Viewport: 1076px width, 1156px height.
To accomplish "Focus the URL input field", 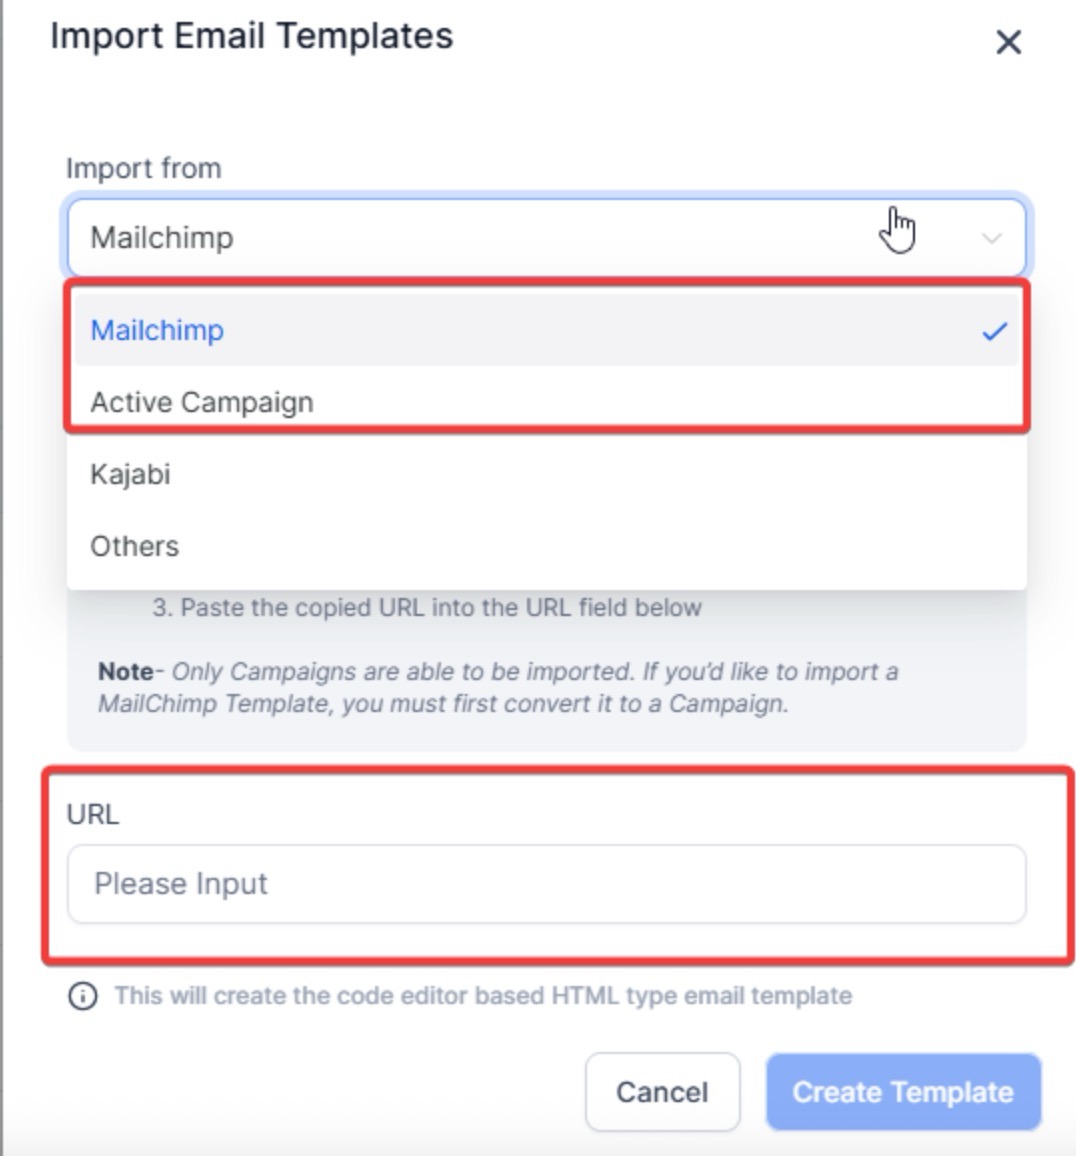I will [546, 884].
